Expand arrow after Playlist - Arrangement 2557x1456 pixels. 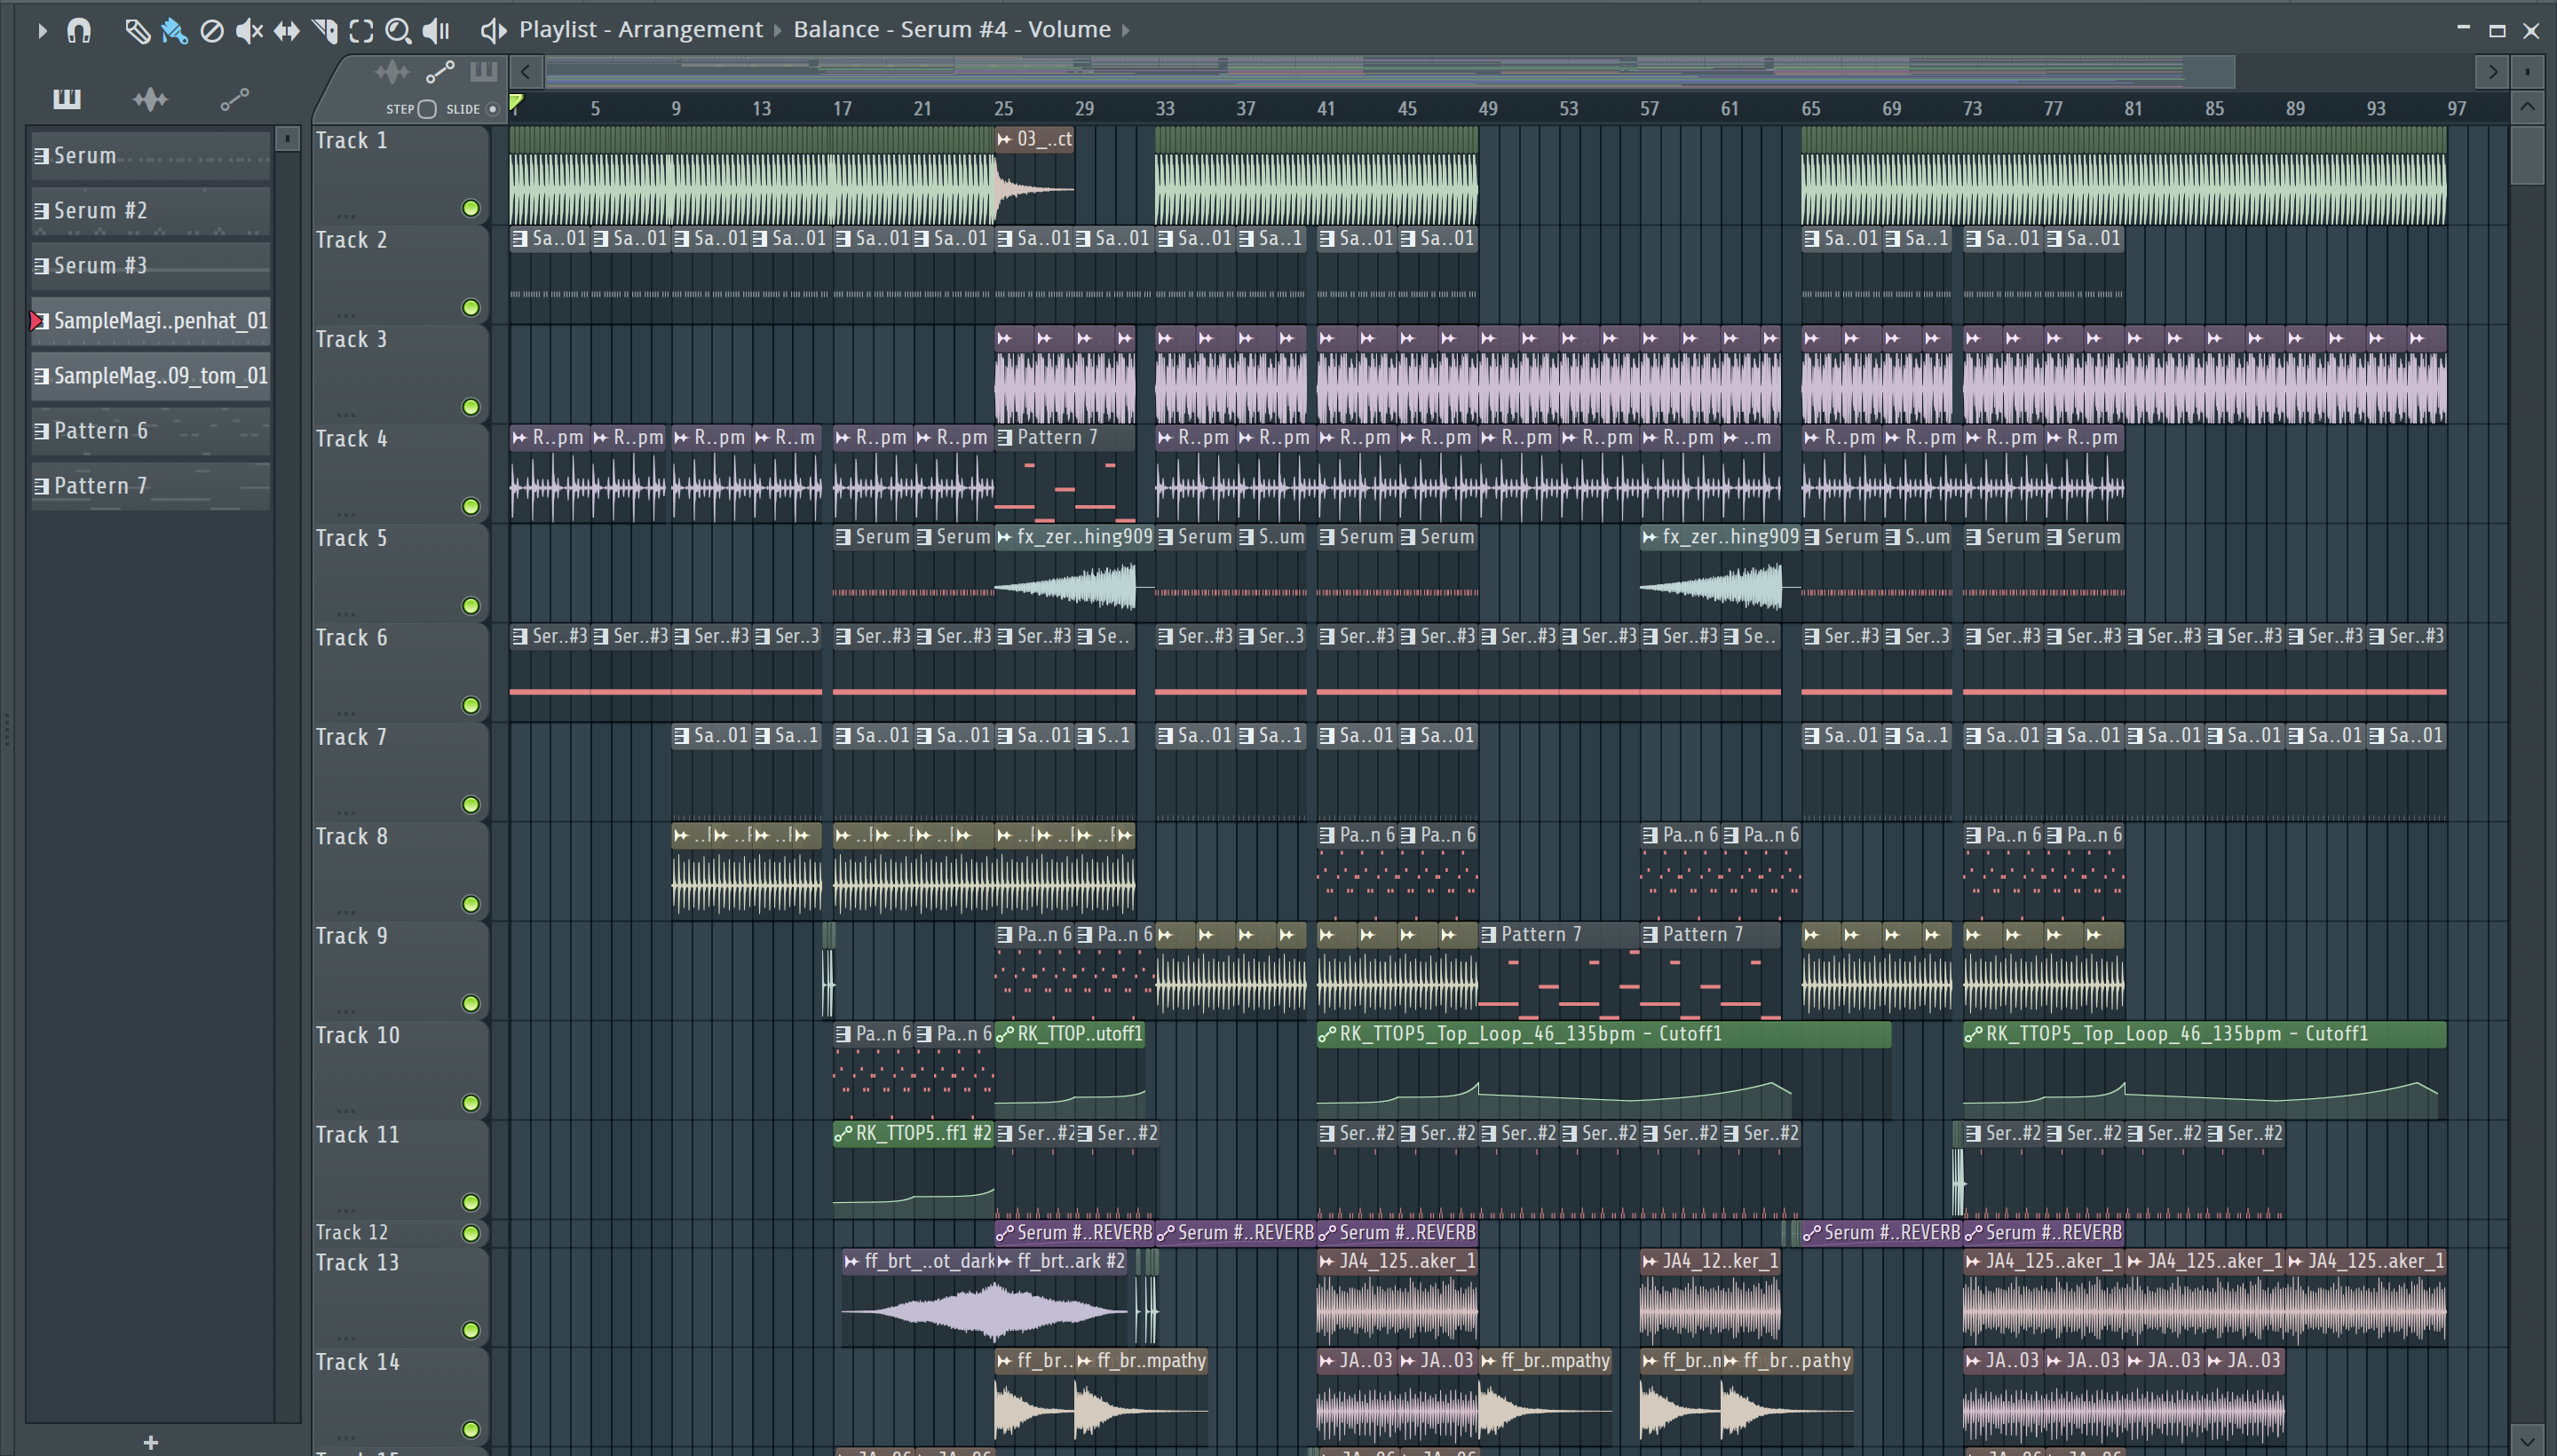tap(777, 31)
